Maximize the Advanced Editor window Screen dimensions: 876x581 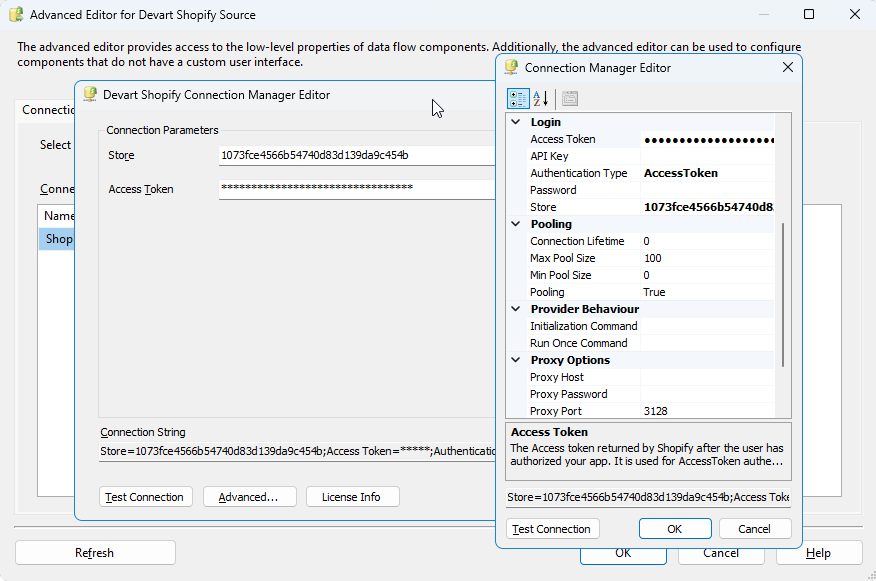[809, 15]
